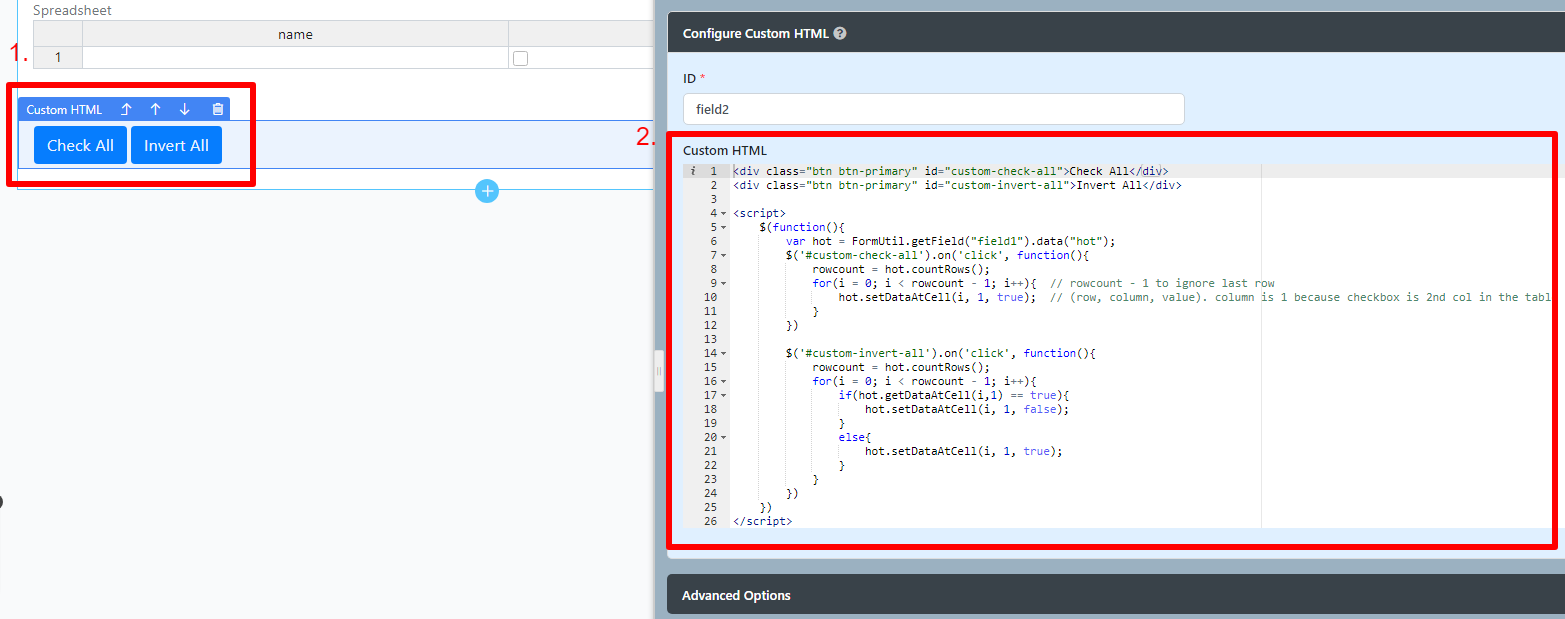Screen dimensions: 1565x619
Task: Collapse fold arrow on code line 14
Action: pos(723,353)
